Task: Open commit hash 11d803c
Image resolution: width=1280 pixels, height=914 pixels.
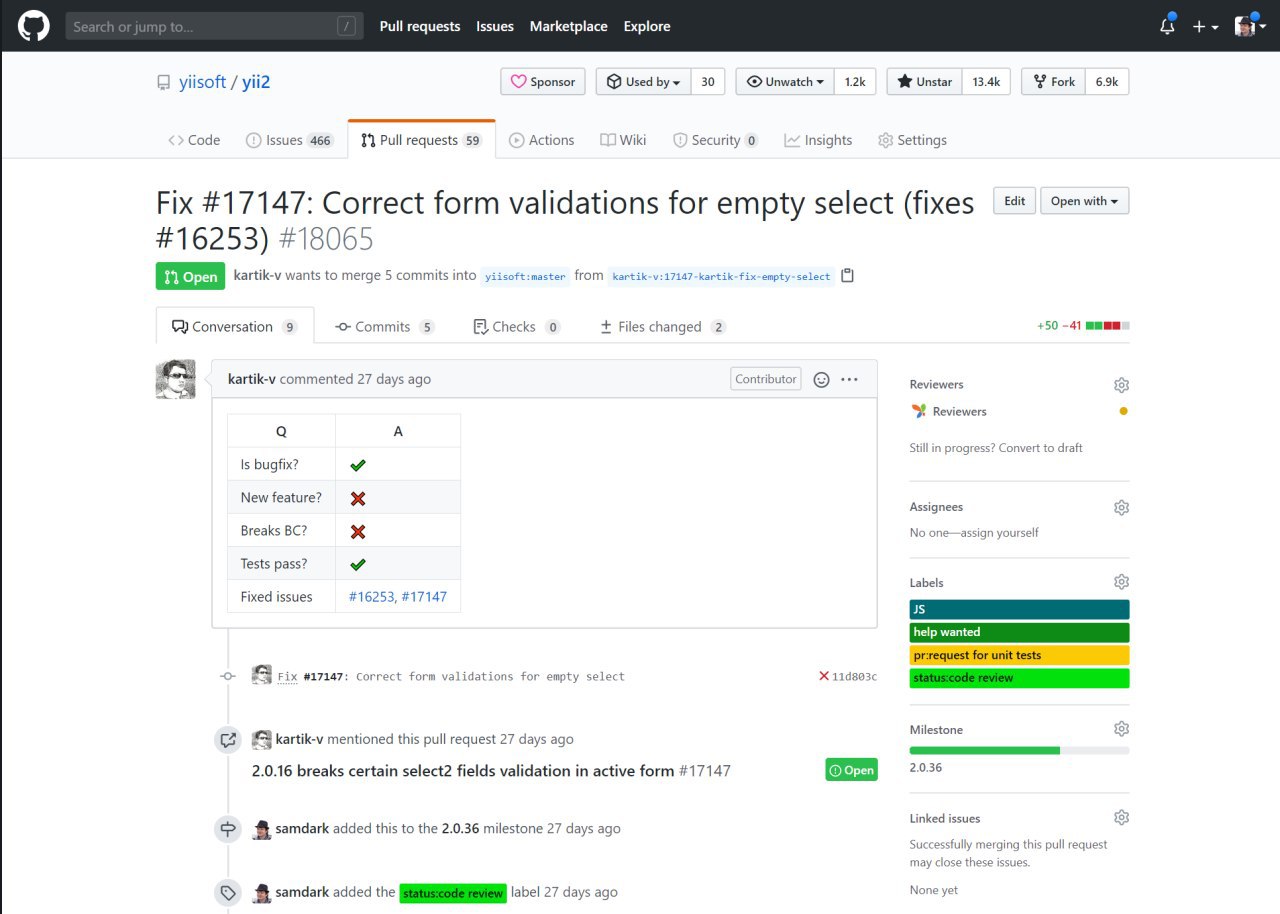Action: click(855, 676)
